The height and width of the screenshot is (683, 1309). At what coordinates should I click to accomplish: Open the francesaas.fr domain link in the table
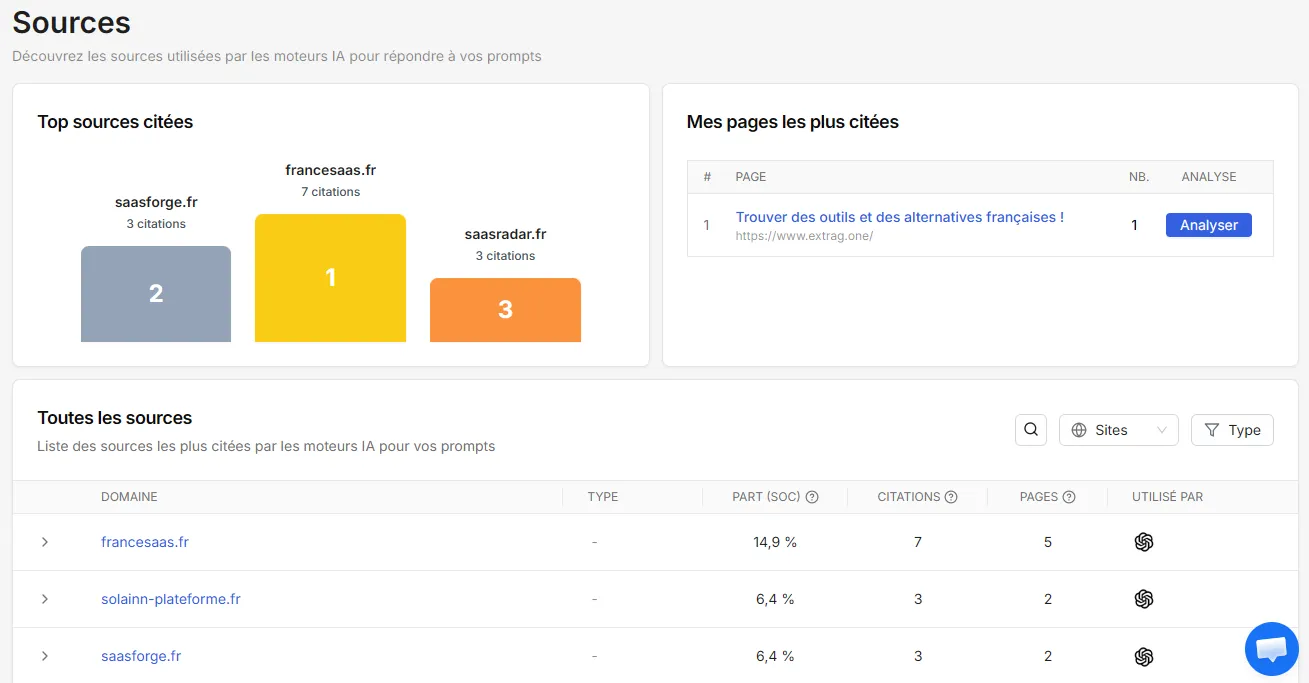pyautogui.click(x=145, y=542)
